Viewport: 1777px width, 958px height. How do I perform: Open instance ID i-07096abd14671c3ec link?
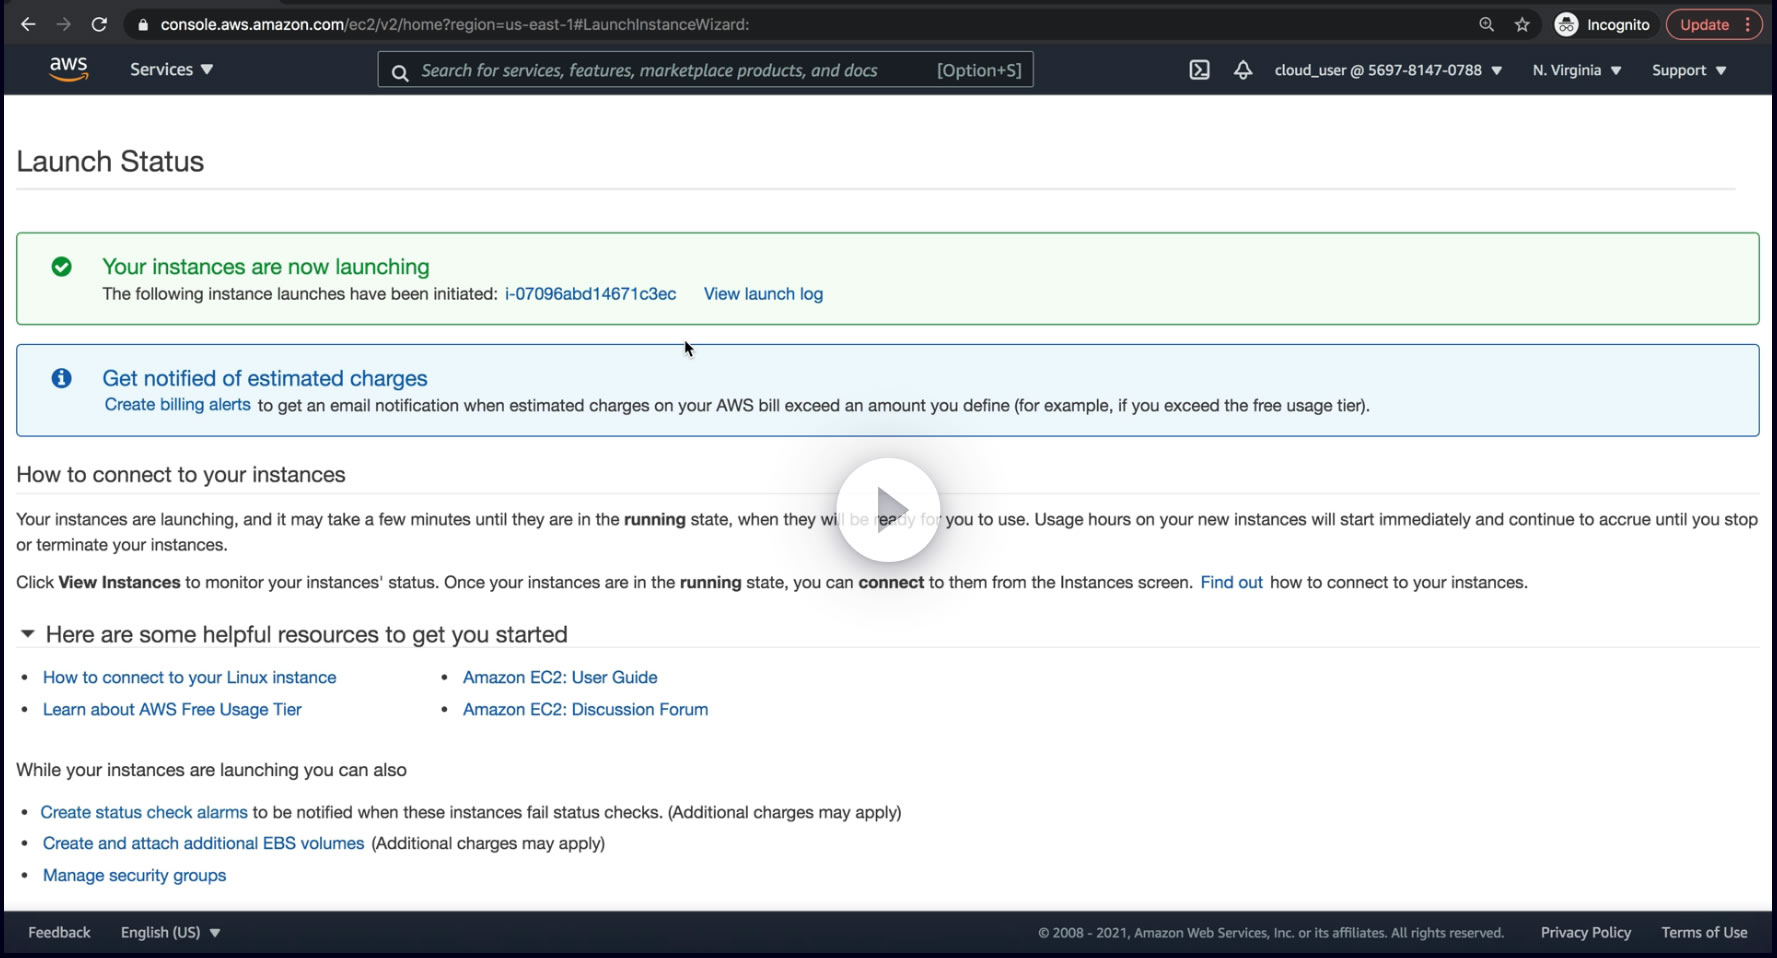[590, 294]
